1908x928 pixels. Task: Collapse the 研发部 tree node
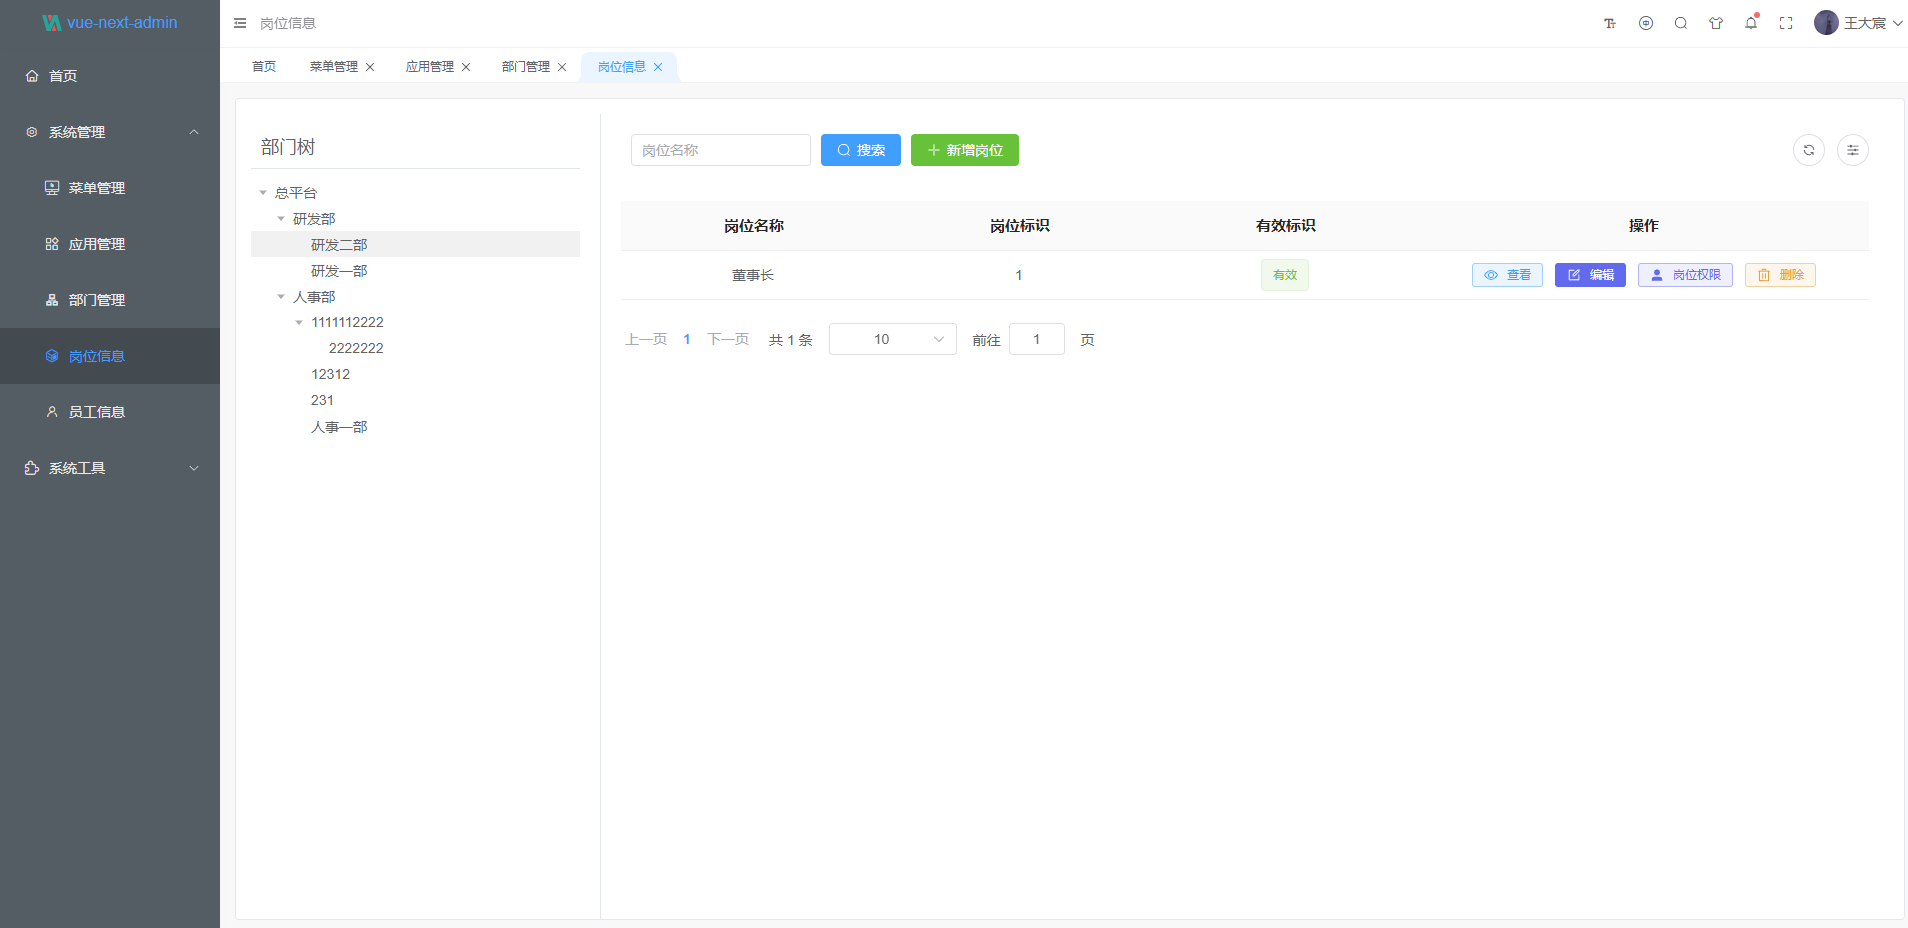(x=281, y=219)
